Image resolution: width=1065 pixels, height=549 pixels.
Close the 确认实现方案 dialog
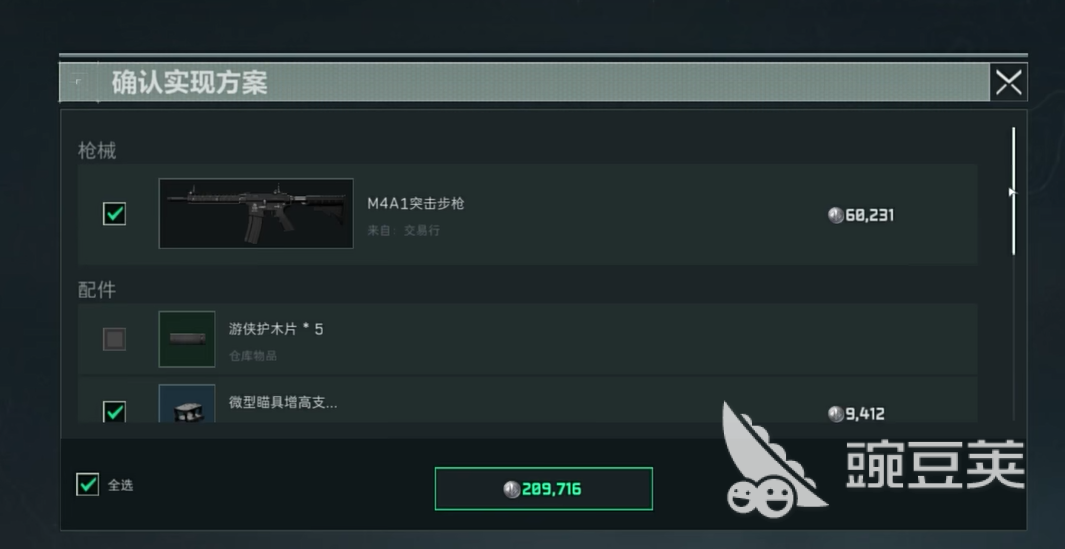pos(1009,82)
